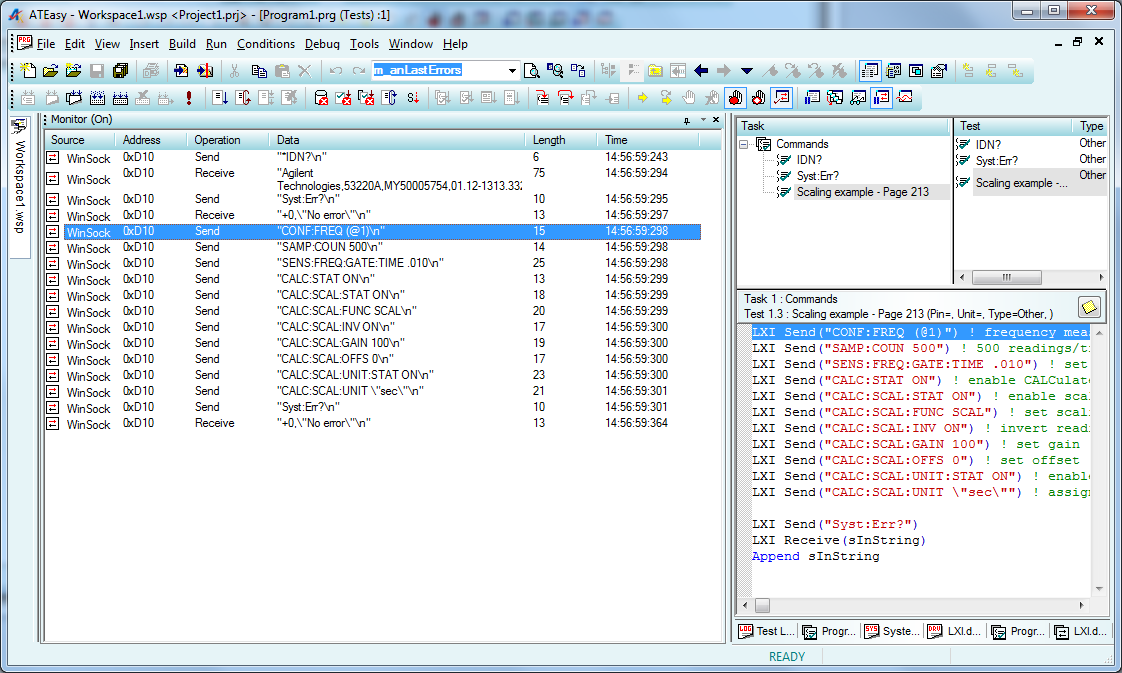Open the Build menu
This screenshot has width=1122, height=673.
(182, 44)
